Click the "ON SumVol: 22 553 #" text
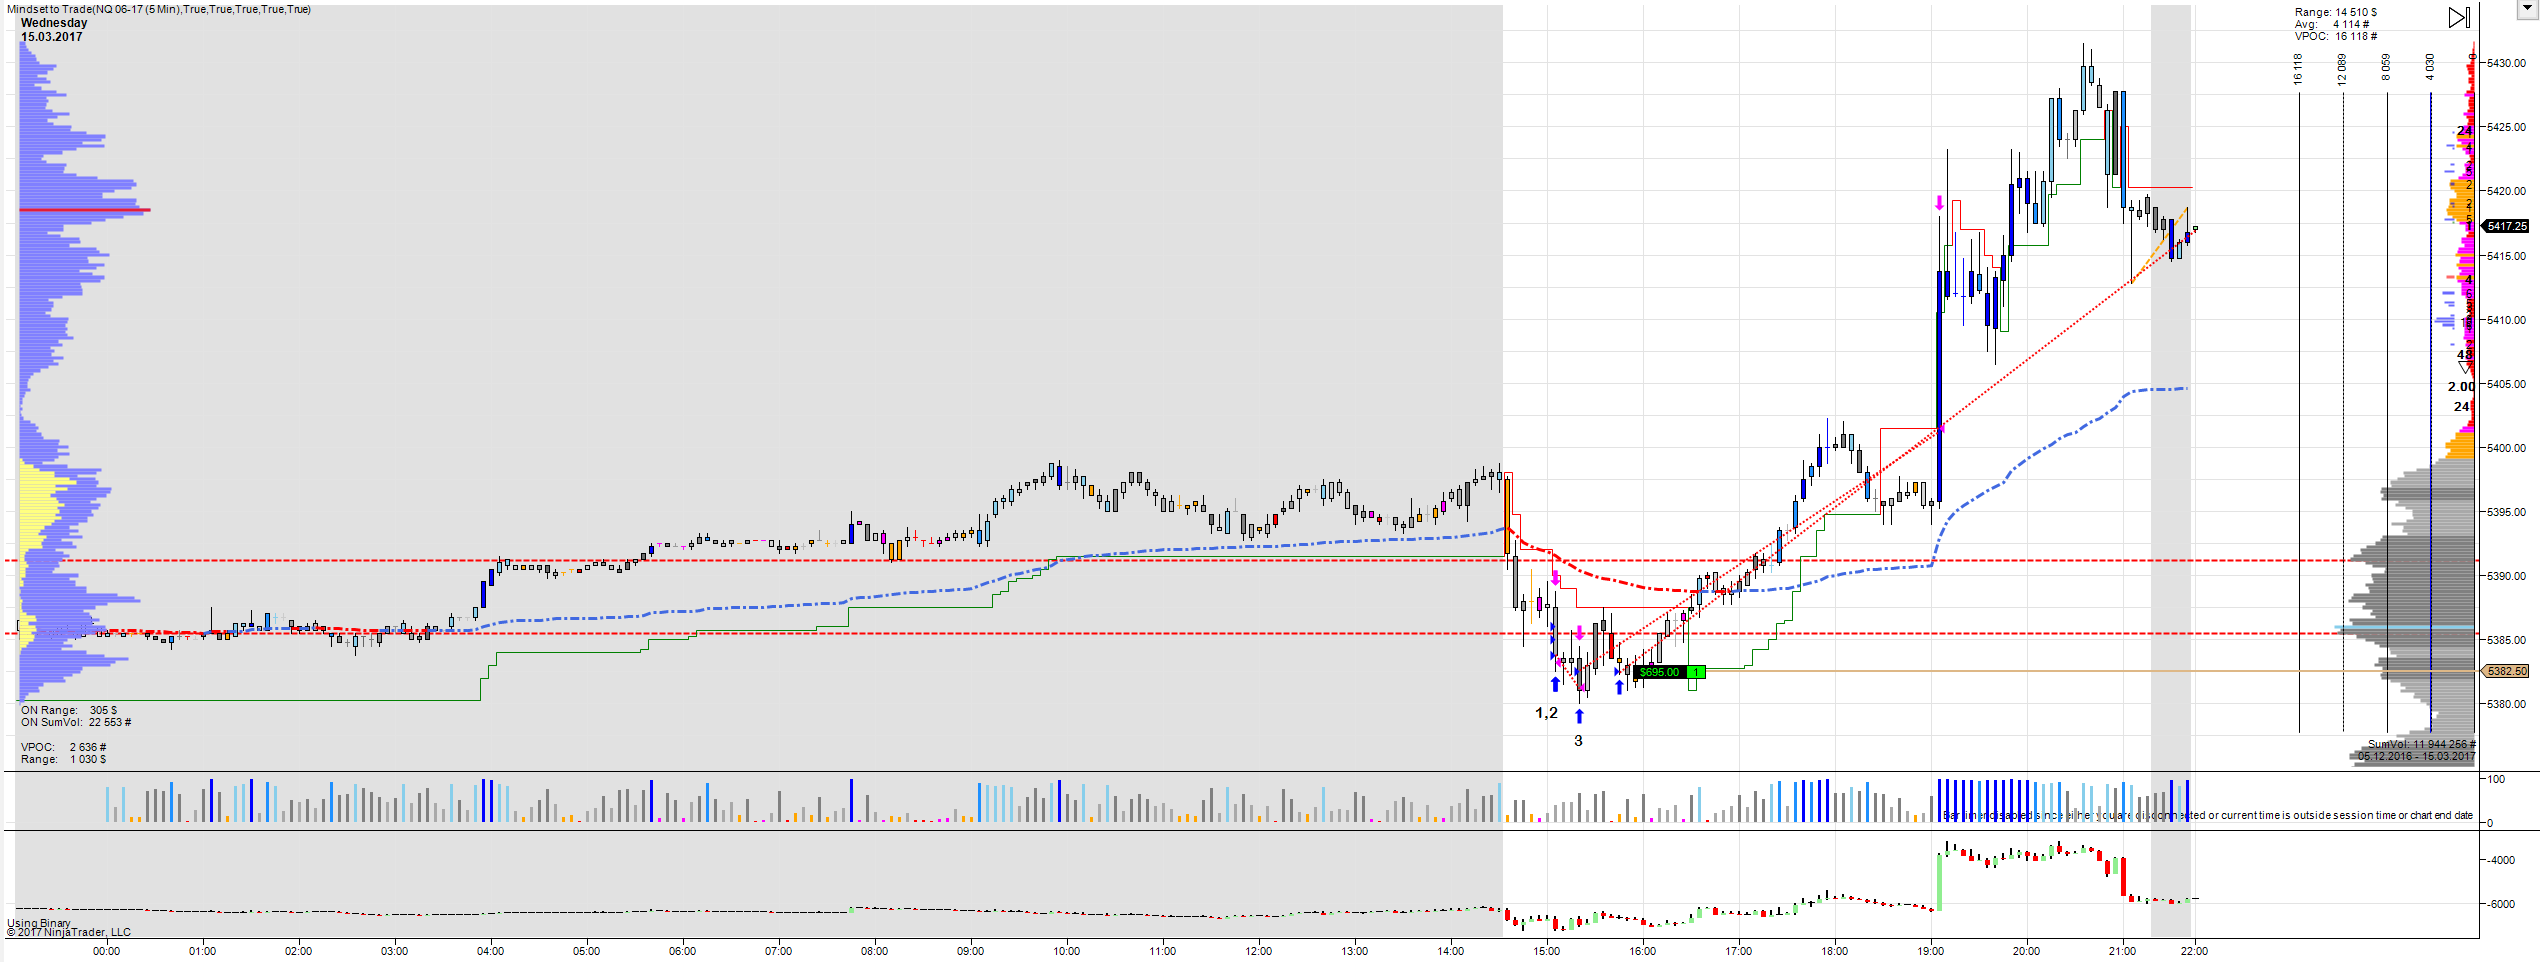Viewport: 2540px width, 962px height. pos(76,722)
